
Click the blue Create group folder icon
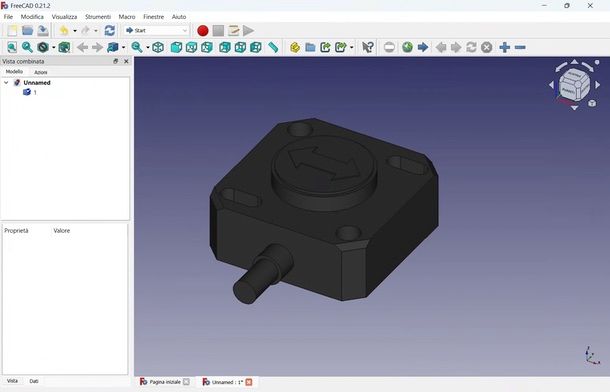[x=310, y=47]
